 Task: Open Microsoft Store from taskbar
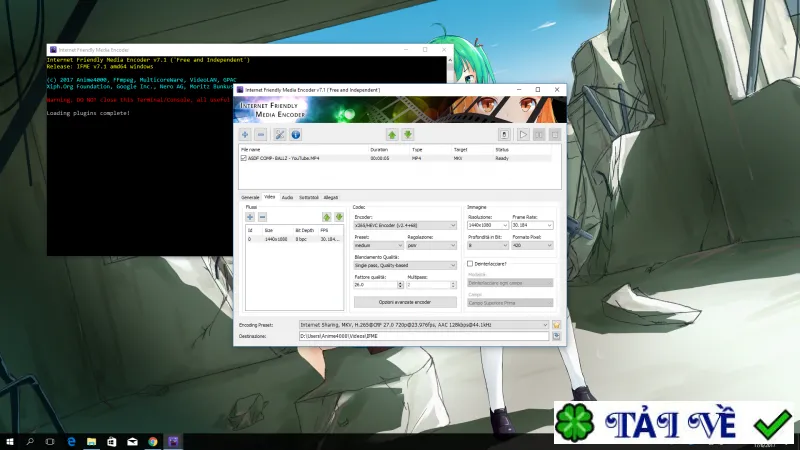click(112, 441)
